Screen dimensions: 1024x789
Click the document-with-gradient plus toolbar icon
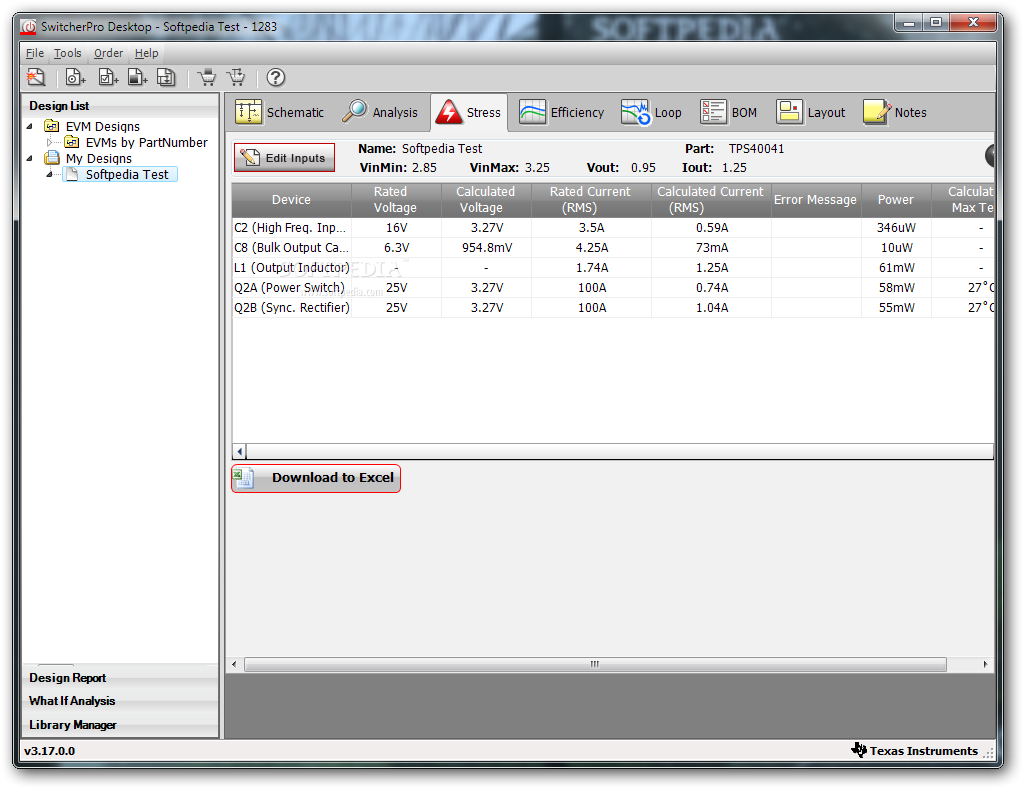137,77
